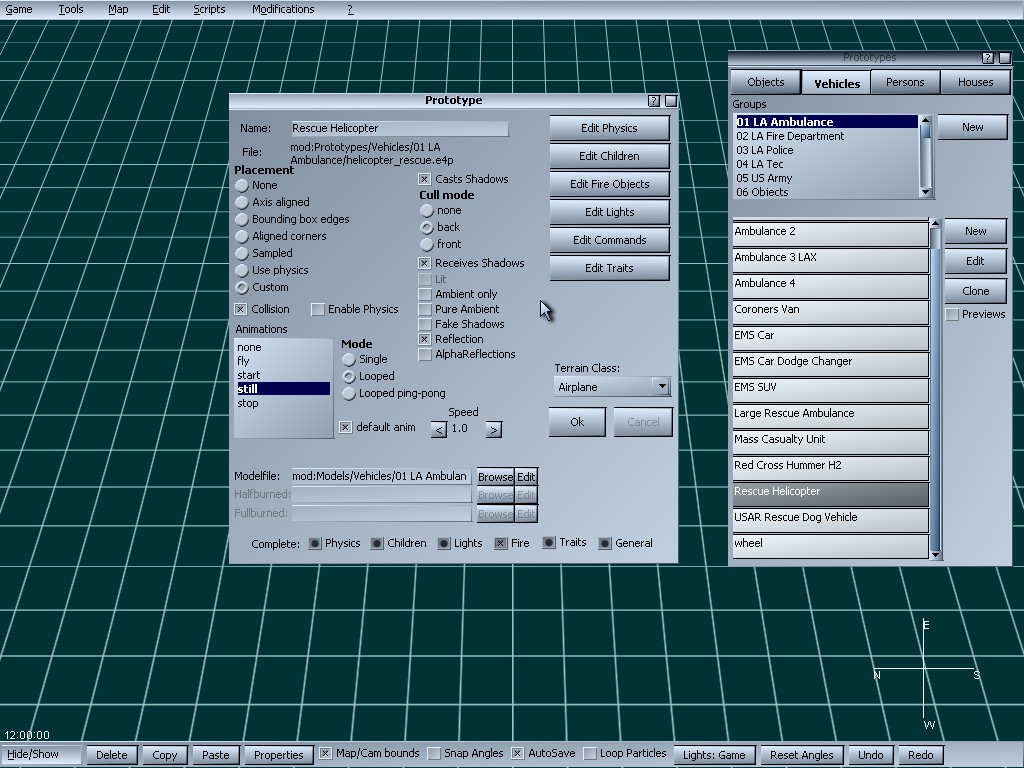The width and height of the screenshot is (1024, 768).
Task: Open Edit Commands
Action: (609, 240)
